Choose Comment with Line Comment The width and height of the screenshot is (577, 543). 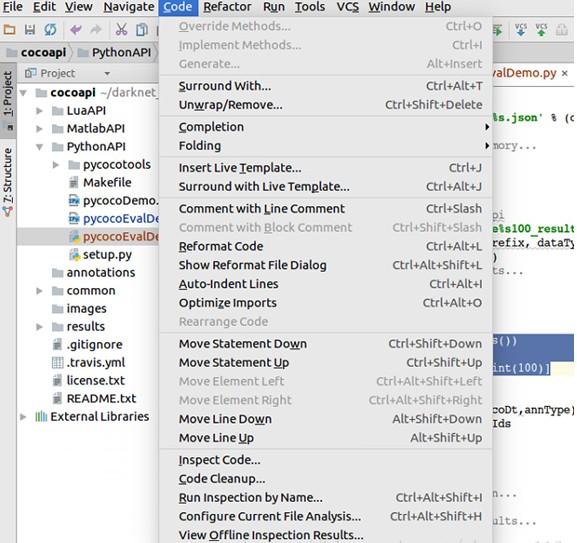coord(326,209)
